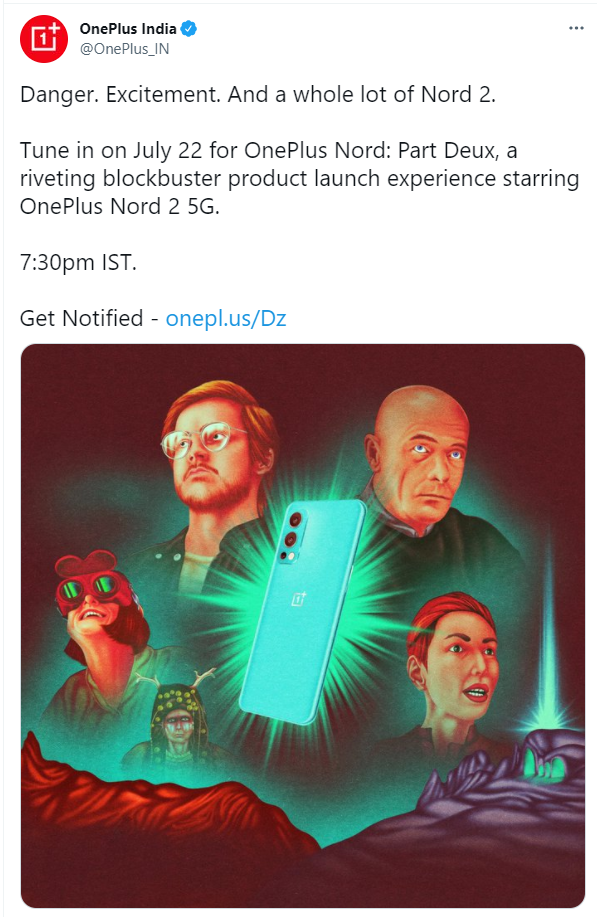Click the blue verified badge
Viewport: 597px width, 917px height.
coord(188,29)
